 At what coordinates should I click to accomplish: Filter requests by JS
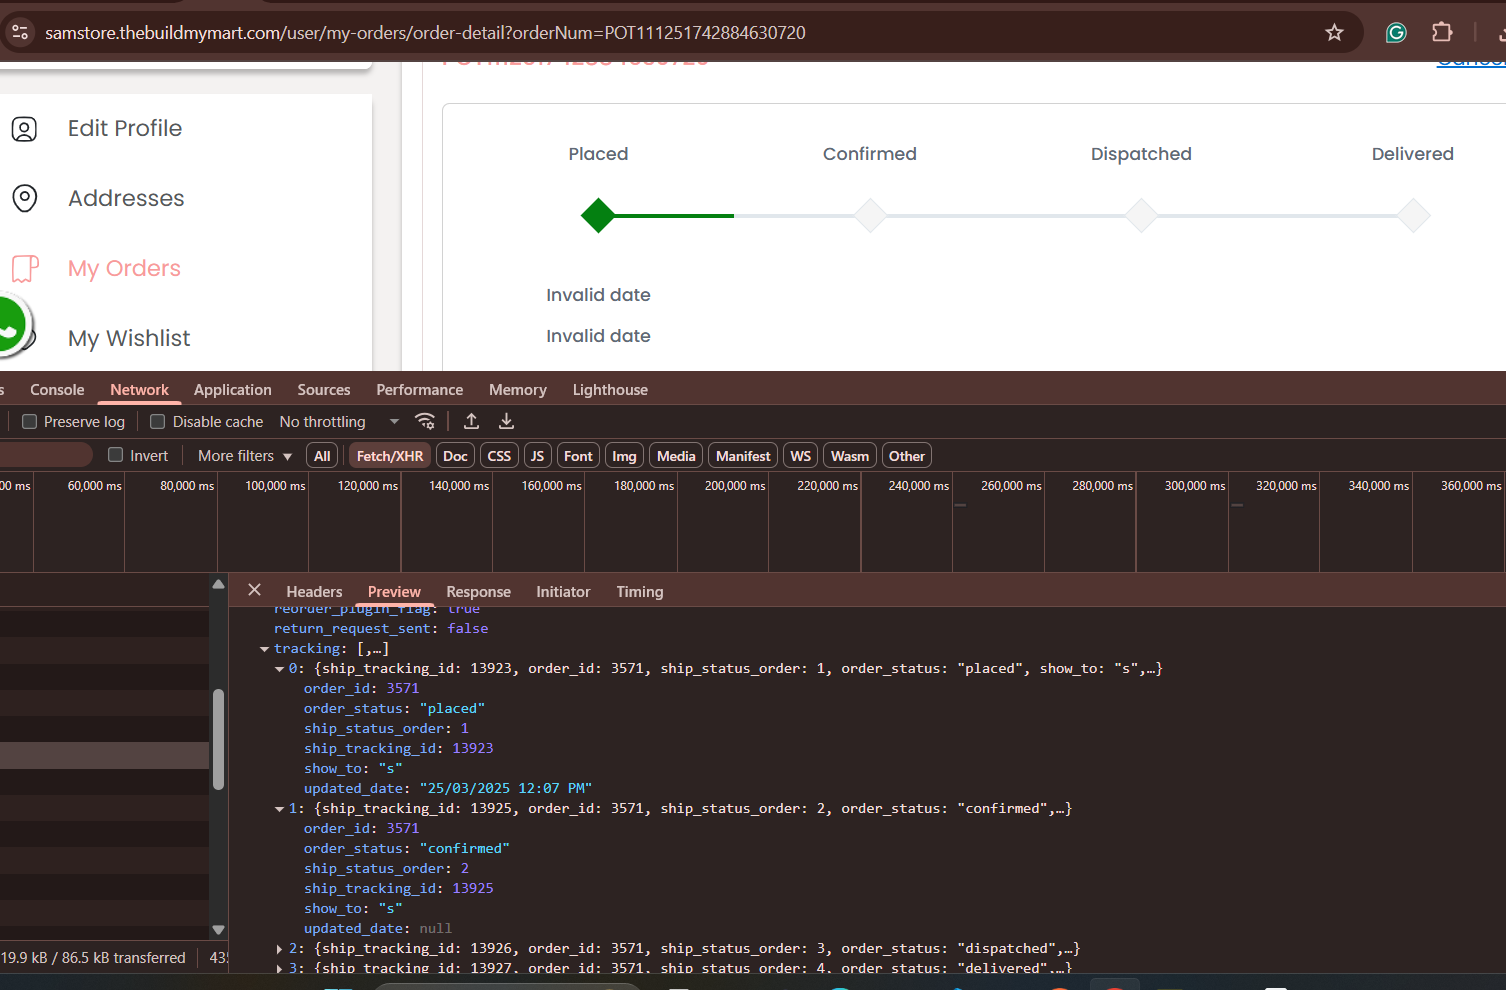click(x=537, y=456)
